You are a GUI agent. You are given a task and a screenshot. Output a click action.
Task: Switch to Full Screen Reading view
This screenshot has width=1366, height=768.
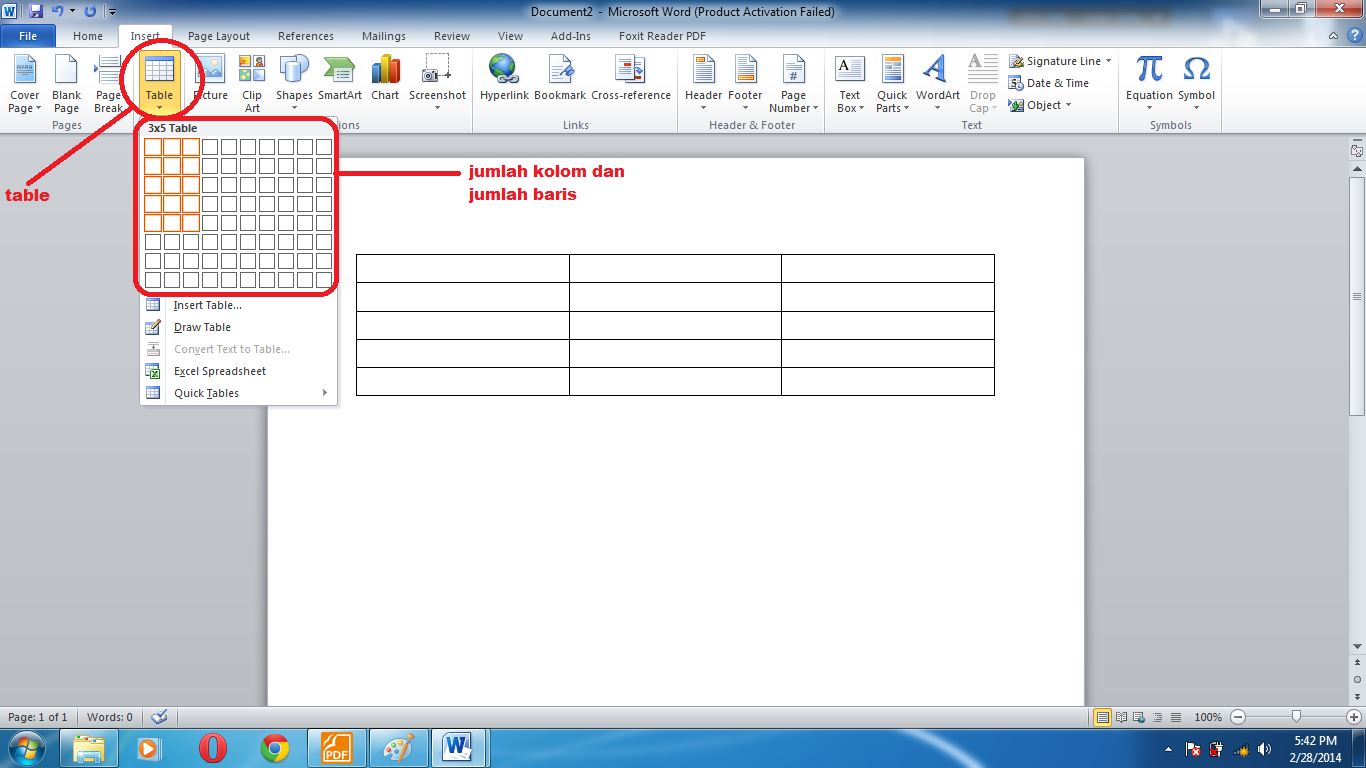[1121, 717]
